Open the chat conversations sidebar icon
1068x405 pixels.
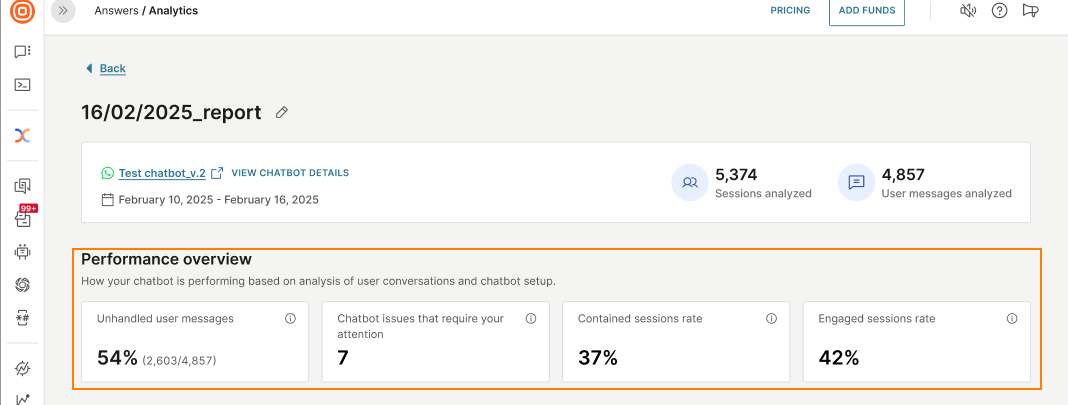[22, 52]
